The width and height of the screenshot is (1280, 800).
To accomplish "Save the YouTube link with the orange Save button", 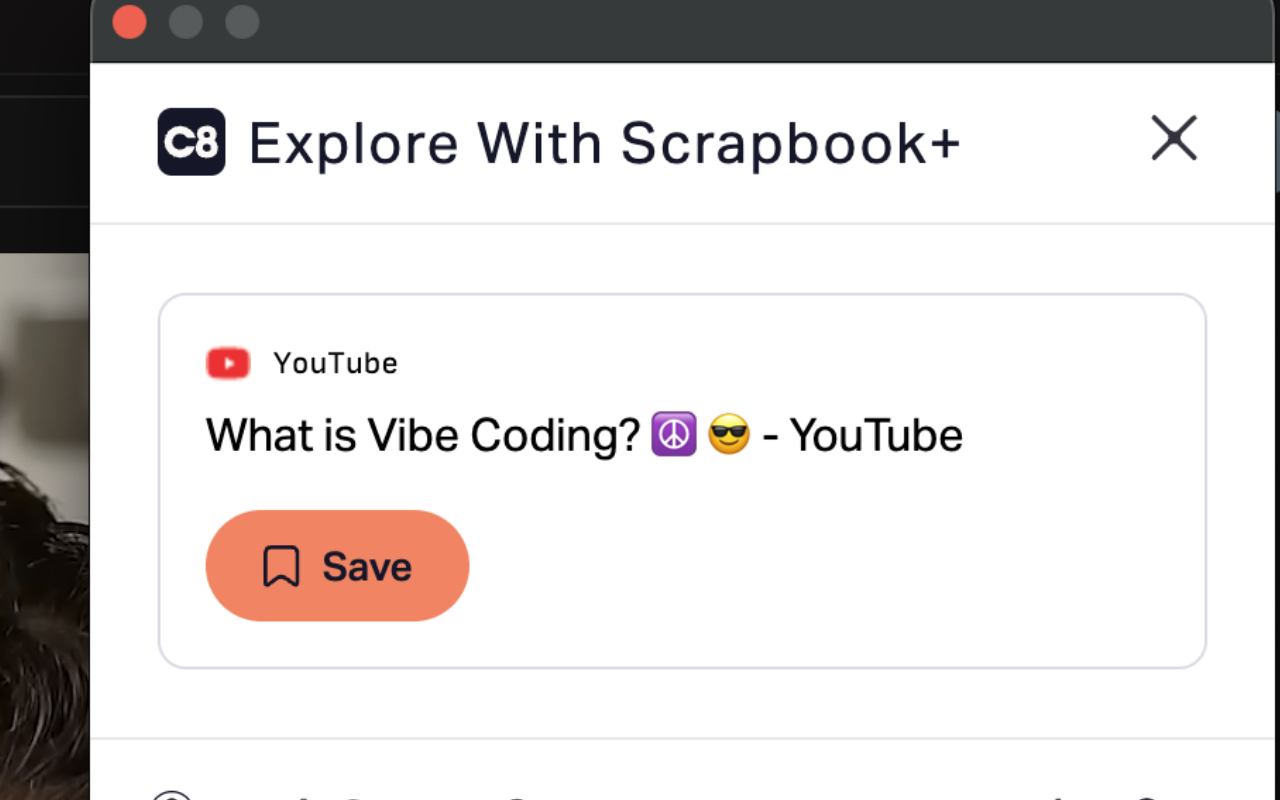I will pos(337,565).
